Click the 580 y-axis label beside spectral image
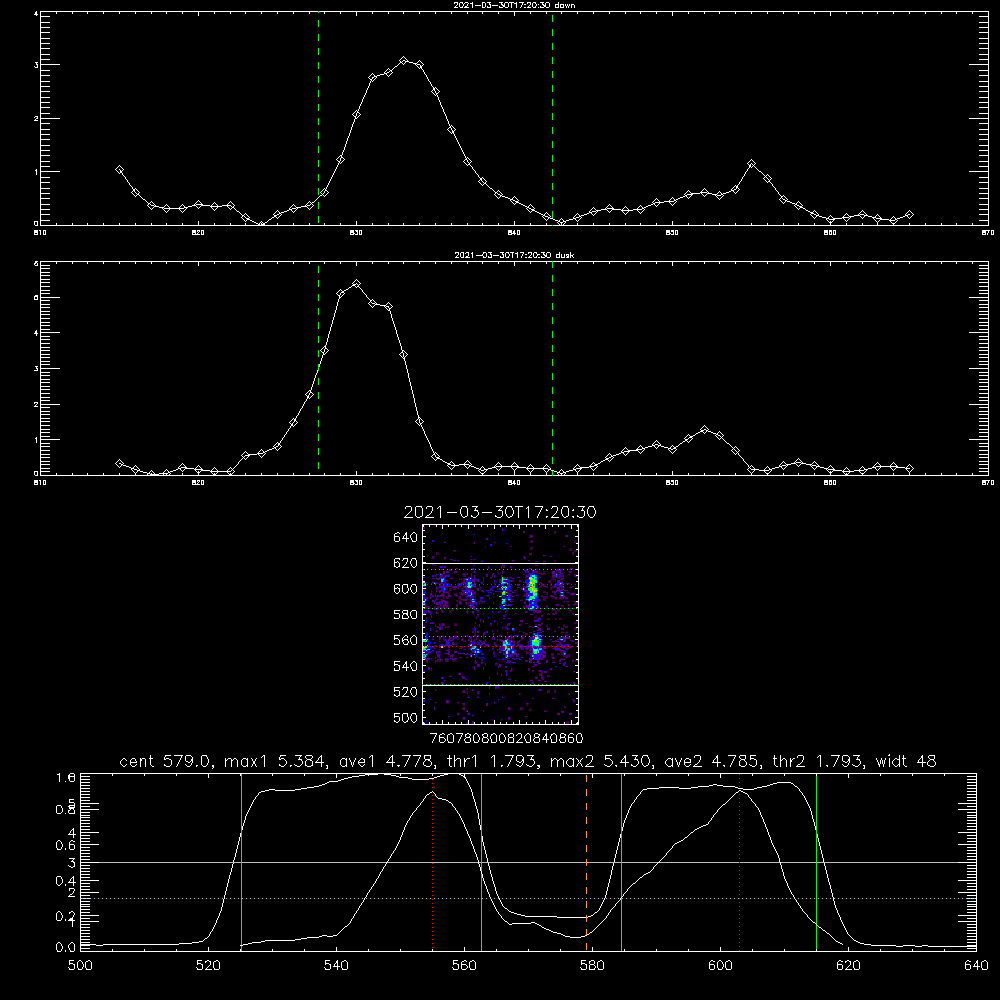This screenshot has width=1000, height=1000. point(405,615)
